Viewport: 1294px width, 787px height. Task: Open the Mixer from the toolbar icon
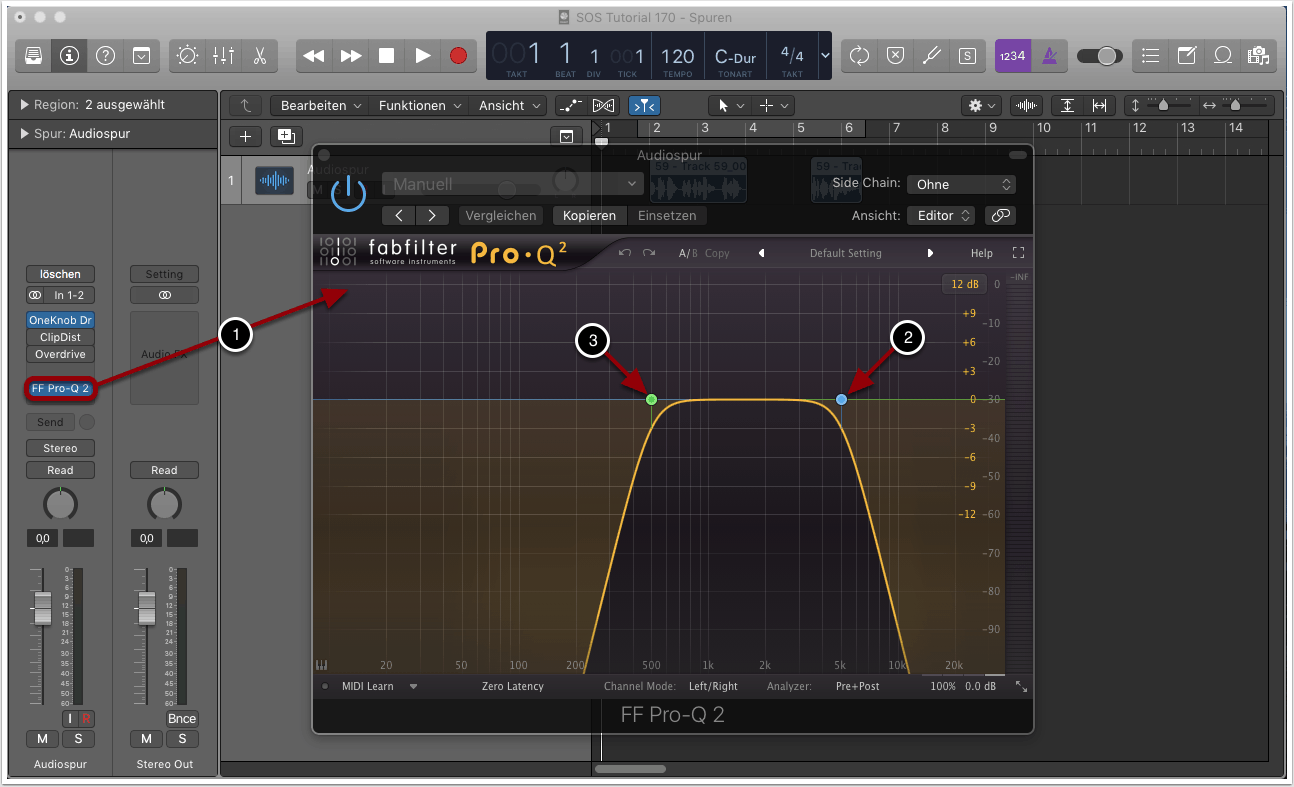223,56
